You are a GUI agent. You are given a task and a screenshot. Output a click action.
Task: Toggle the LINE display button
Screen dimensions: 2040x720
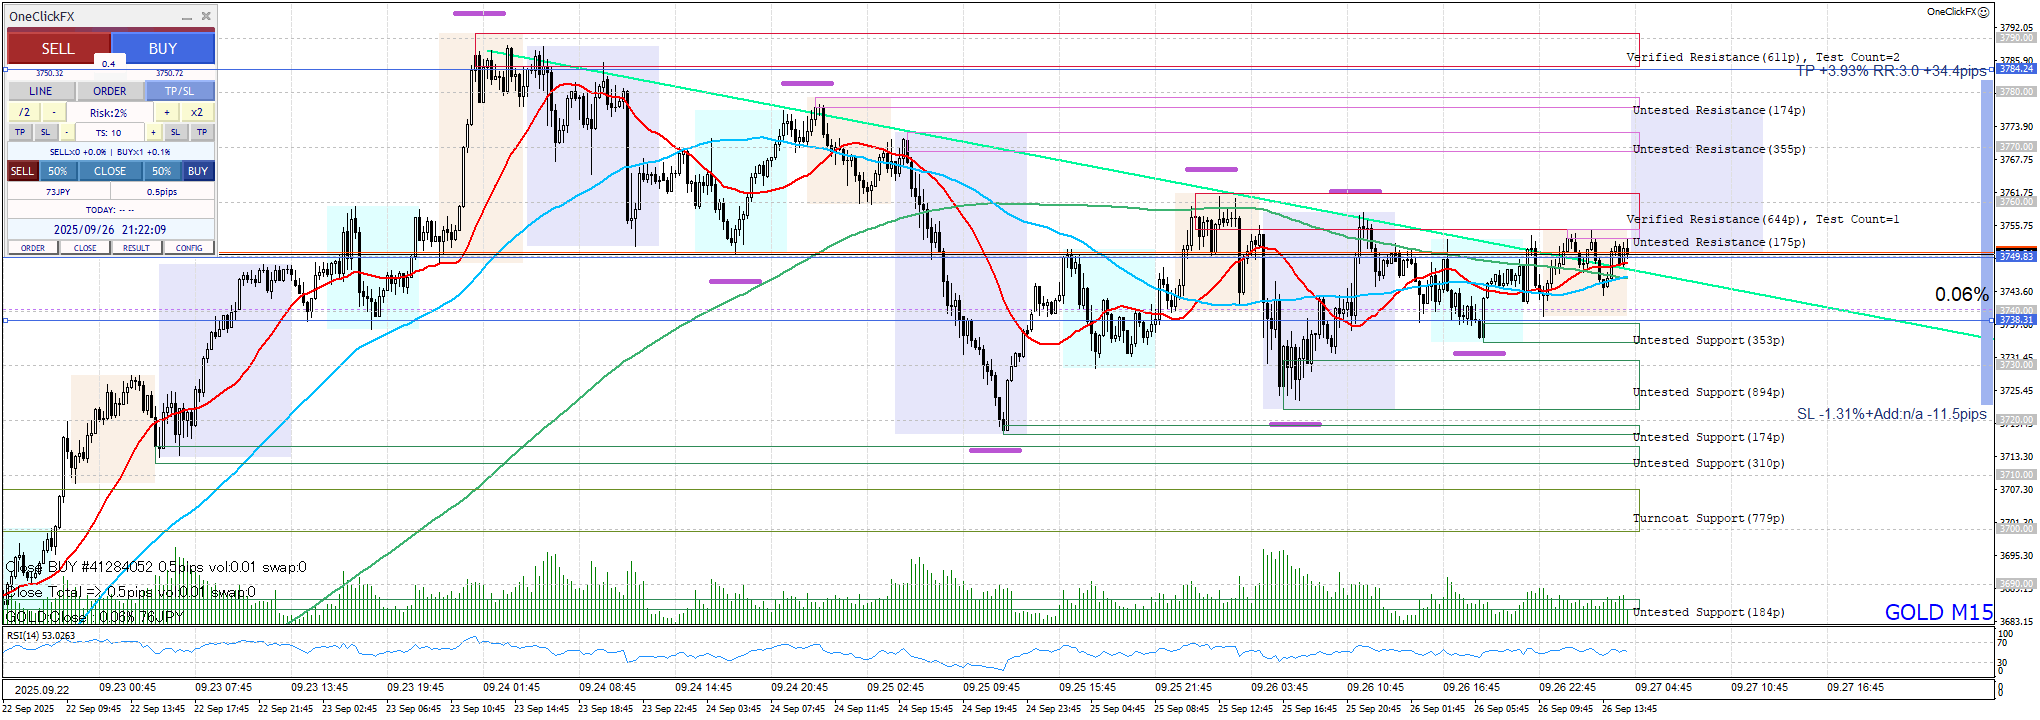pos(41,91)
